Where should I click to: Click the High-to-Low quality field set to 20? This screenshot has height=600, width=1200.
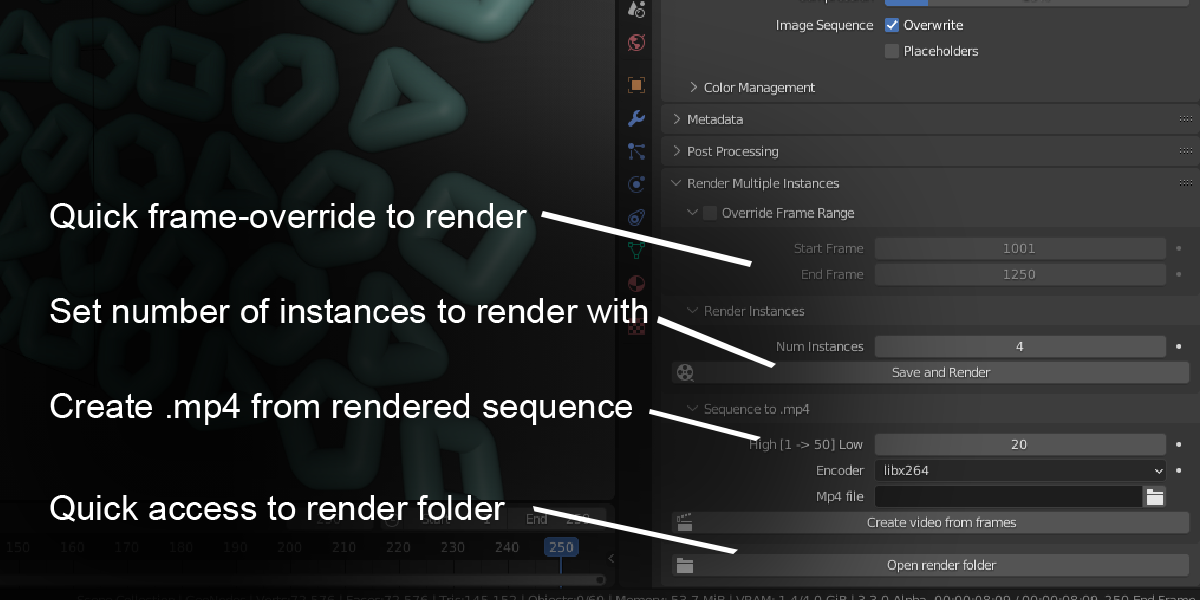pyautogui.click(x=1019, y=444)
